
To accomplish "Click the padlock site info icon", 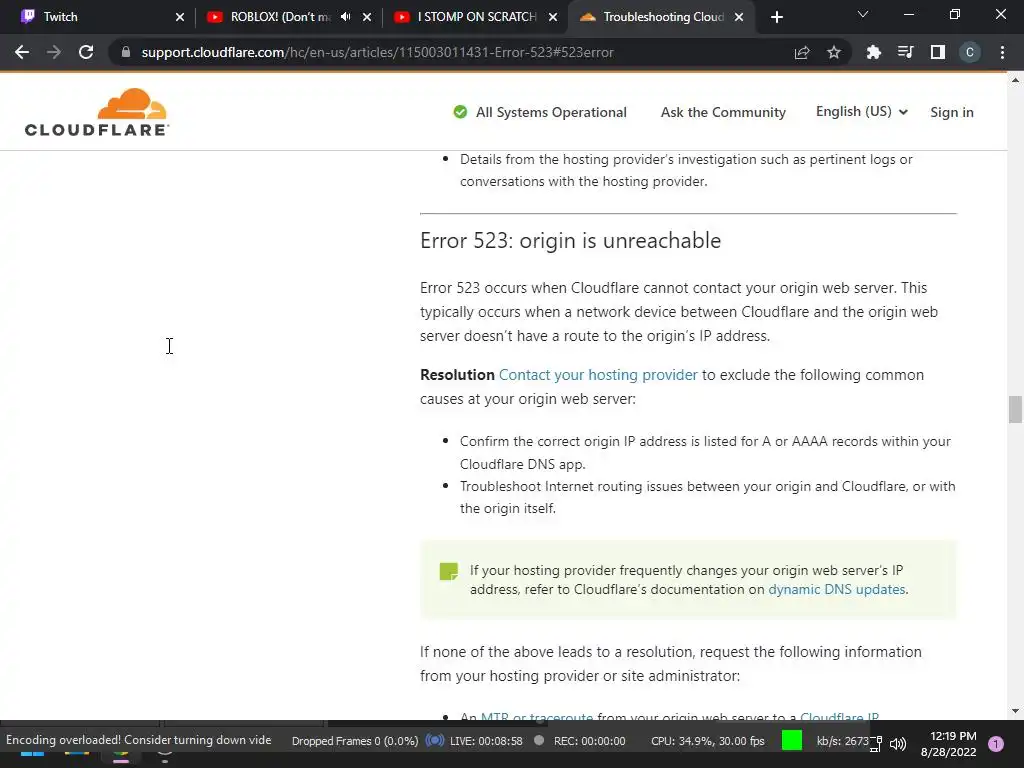I will point(126,52).
